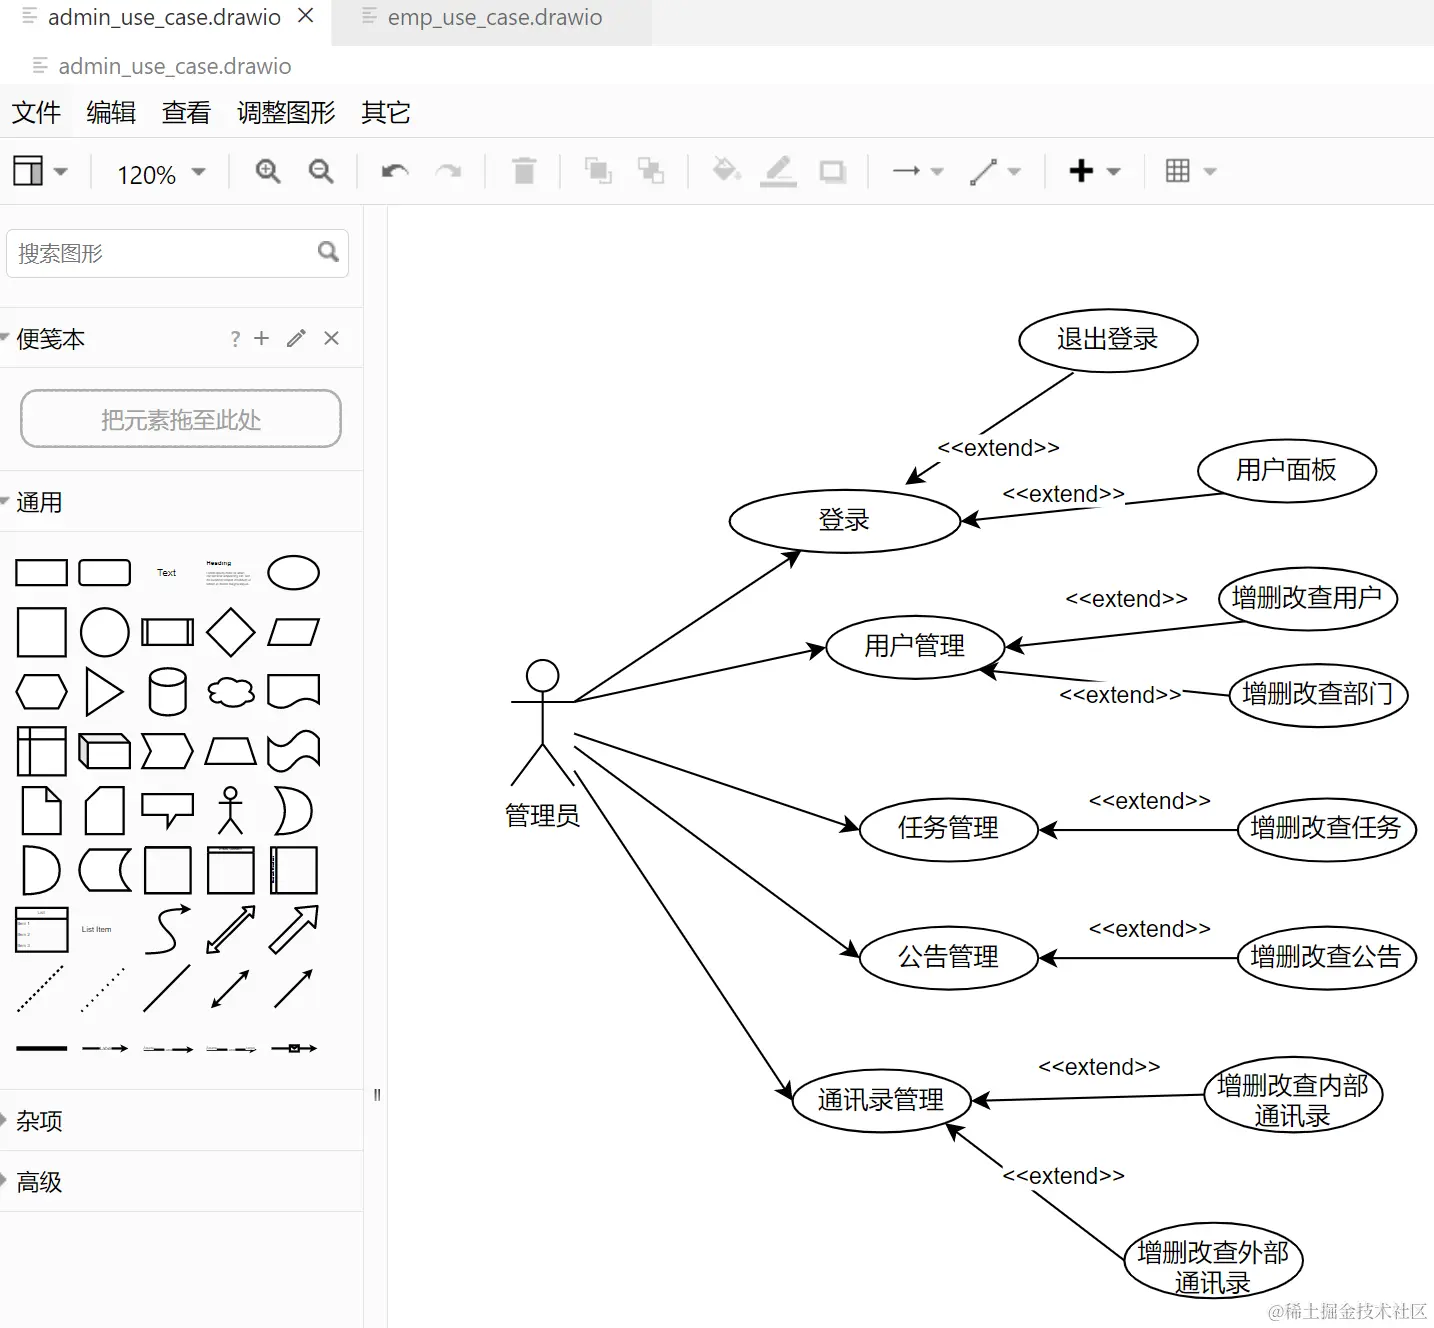Toggle the shadow icon in toolbar

(x=832, y=172)
